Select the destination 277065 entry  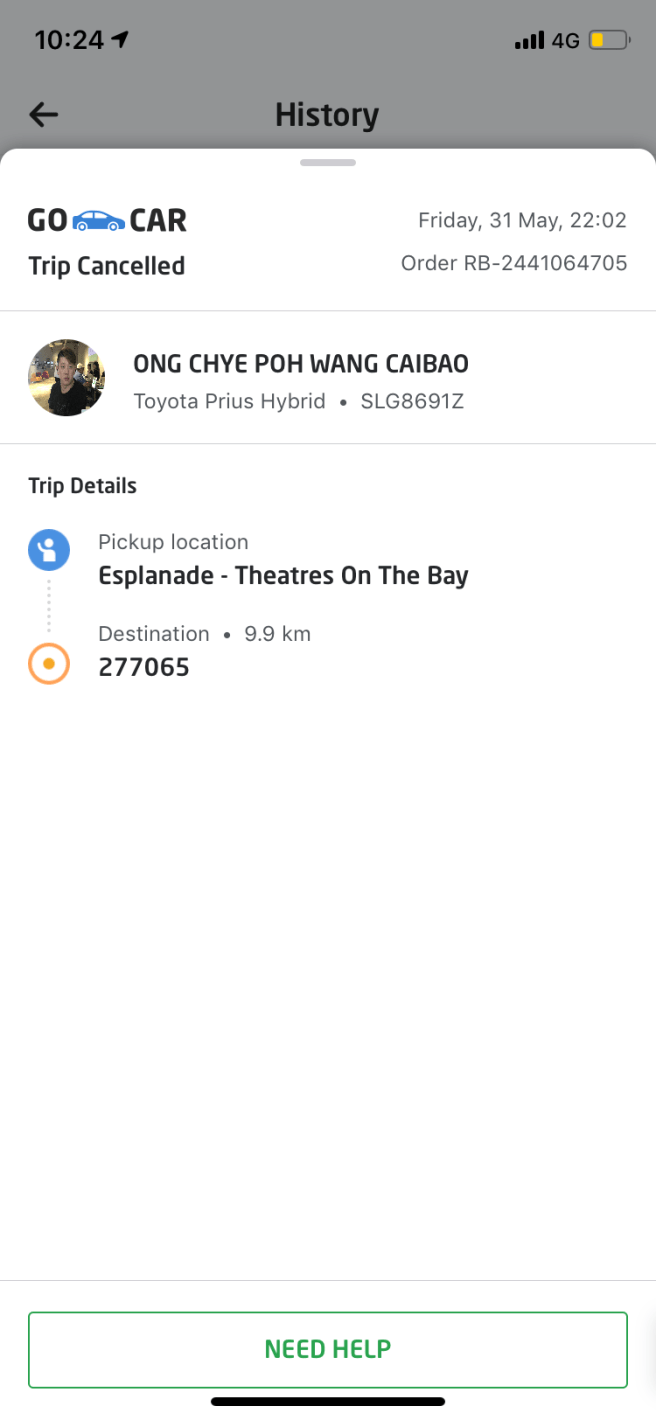(144, 667)
